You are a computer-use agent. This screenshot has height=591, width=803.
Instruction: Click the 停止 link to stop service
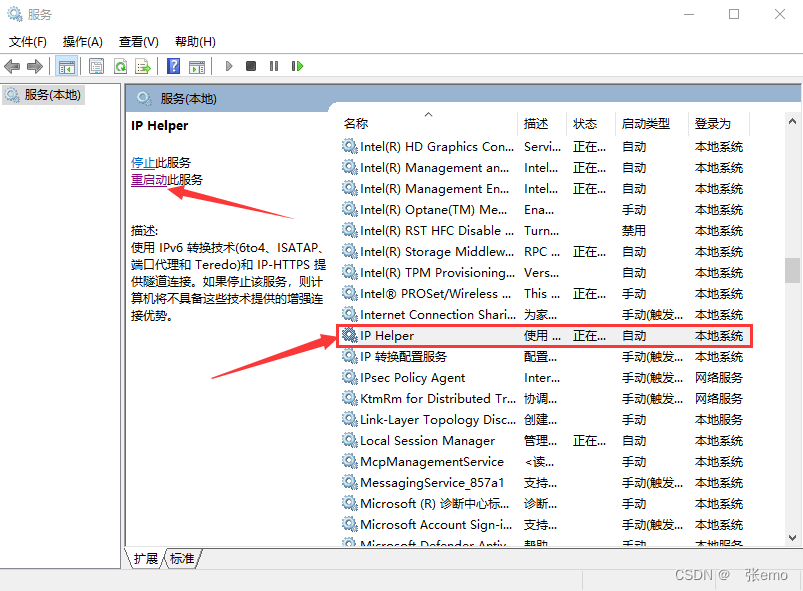click(143, 163)
